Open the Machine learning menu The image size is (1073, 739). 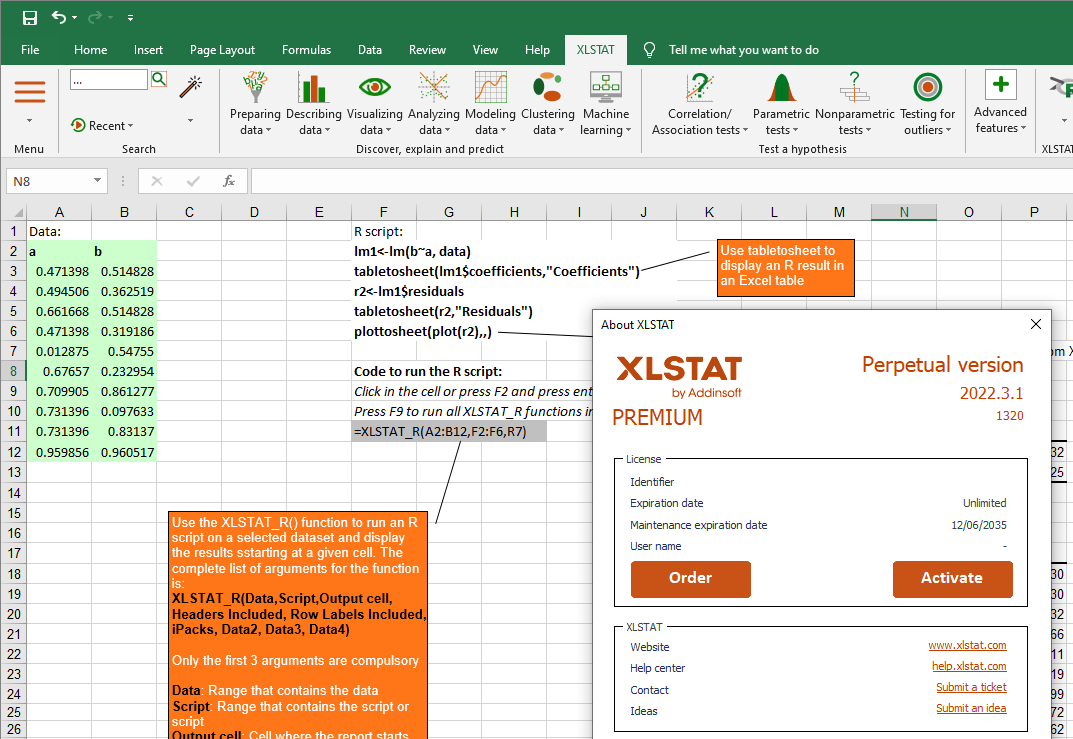pos(606,103)
